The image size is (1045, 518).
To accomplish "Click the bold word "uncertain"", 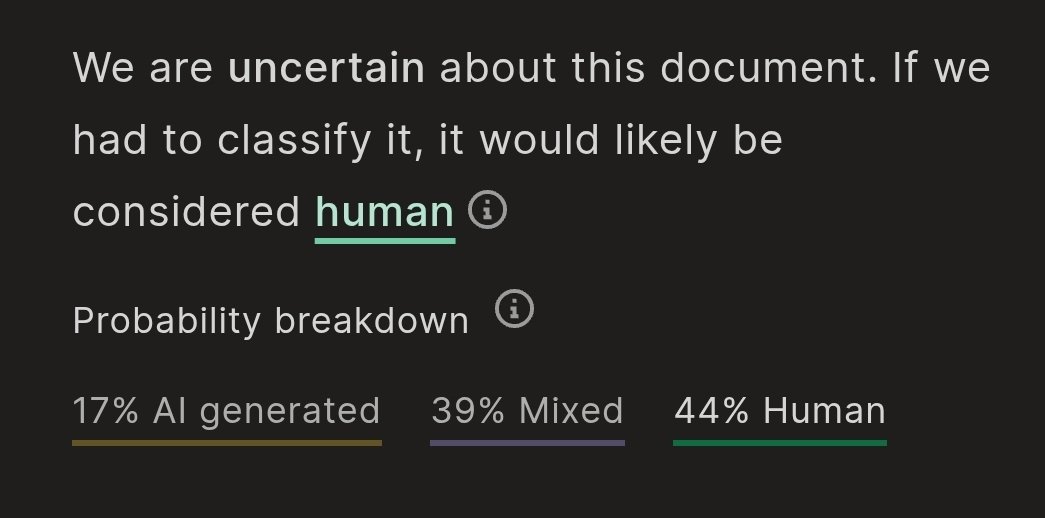I will tap(326, 70).
